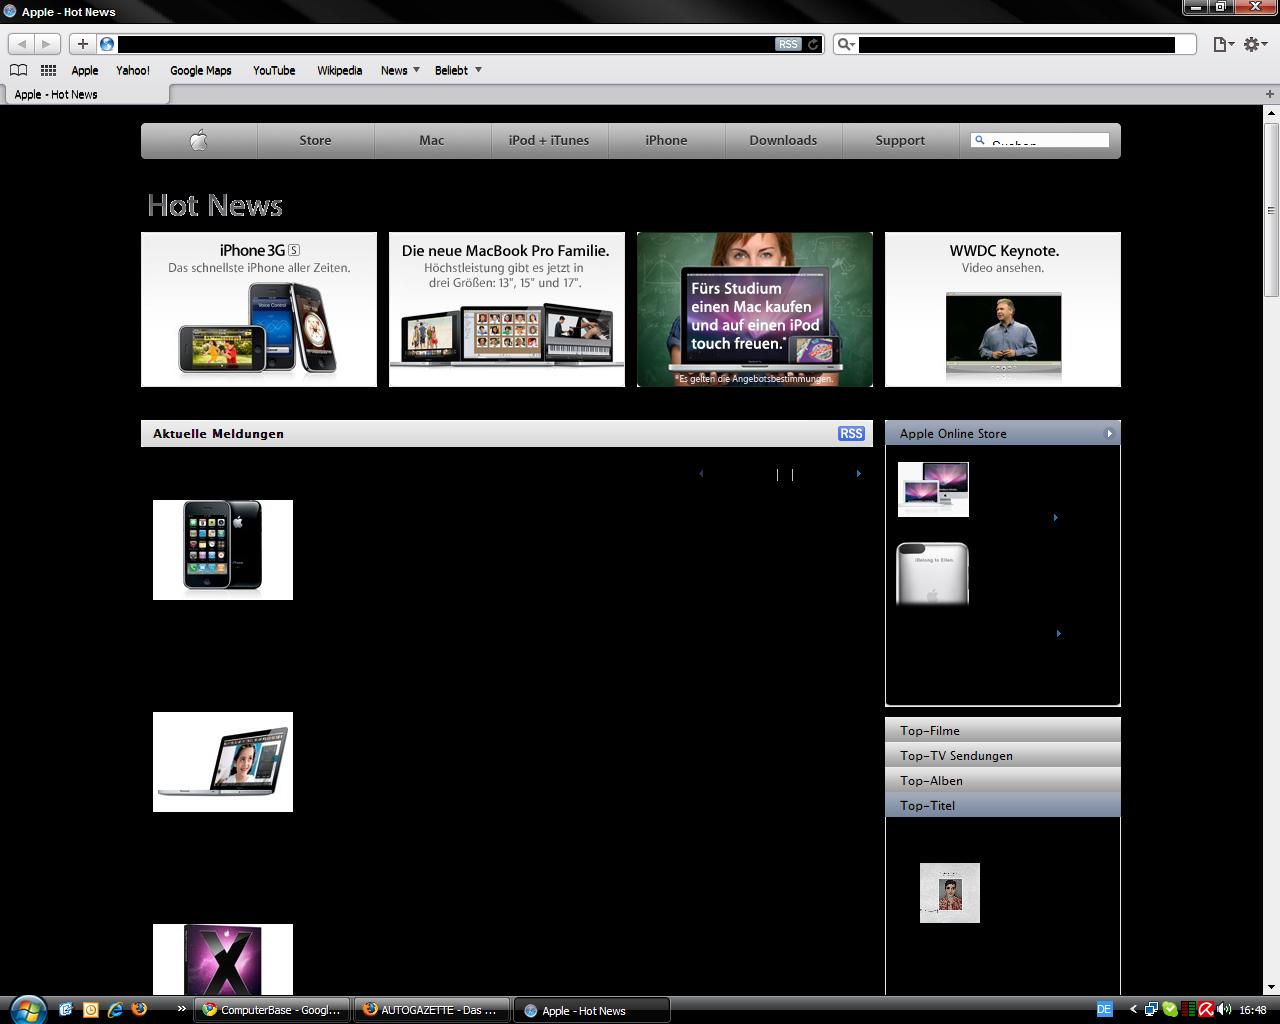The width and height of the screenshot is (1280, 1024).
Task: Click the scrollbar down arrow
Action: point(1271,987)
